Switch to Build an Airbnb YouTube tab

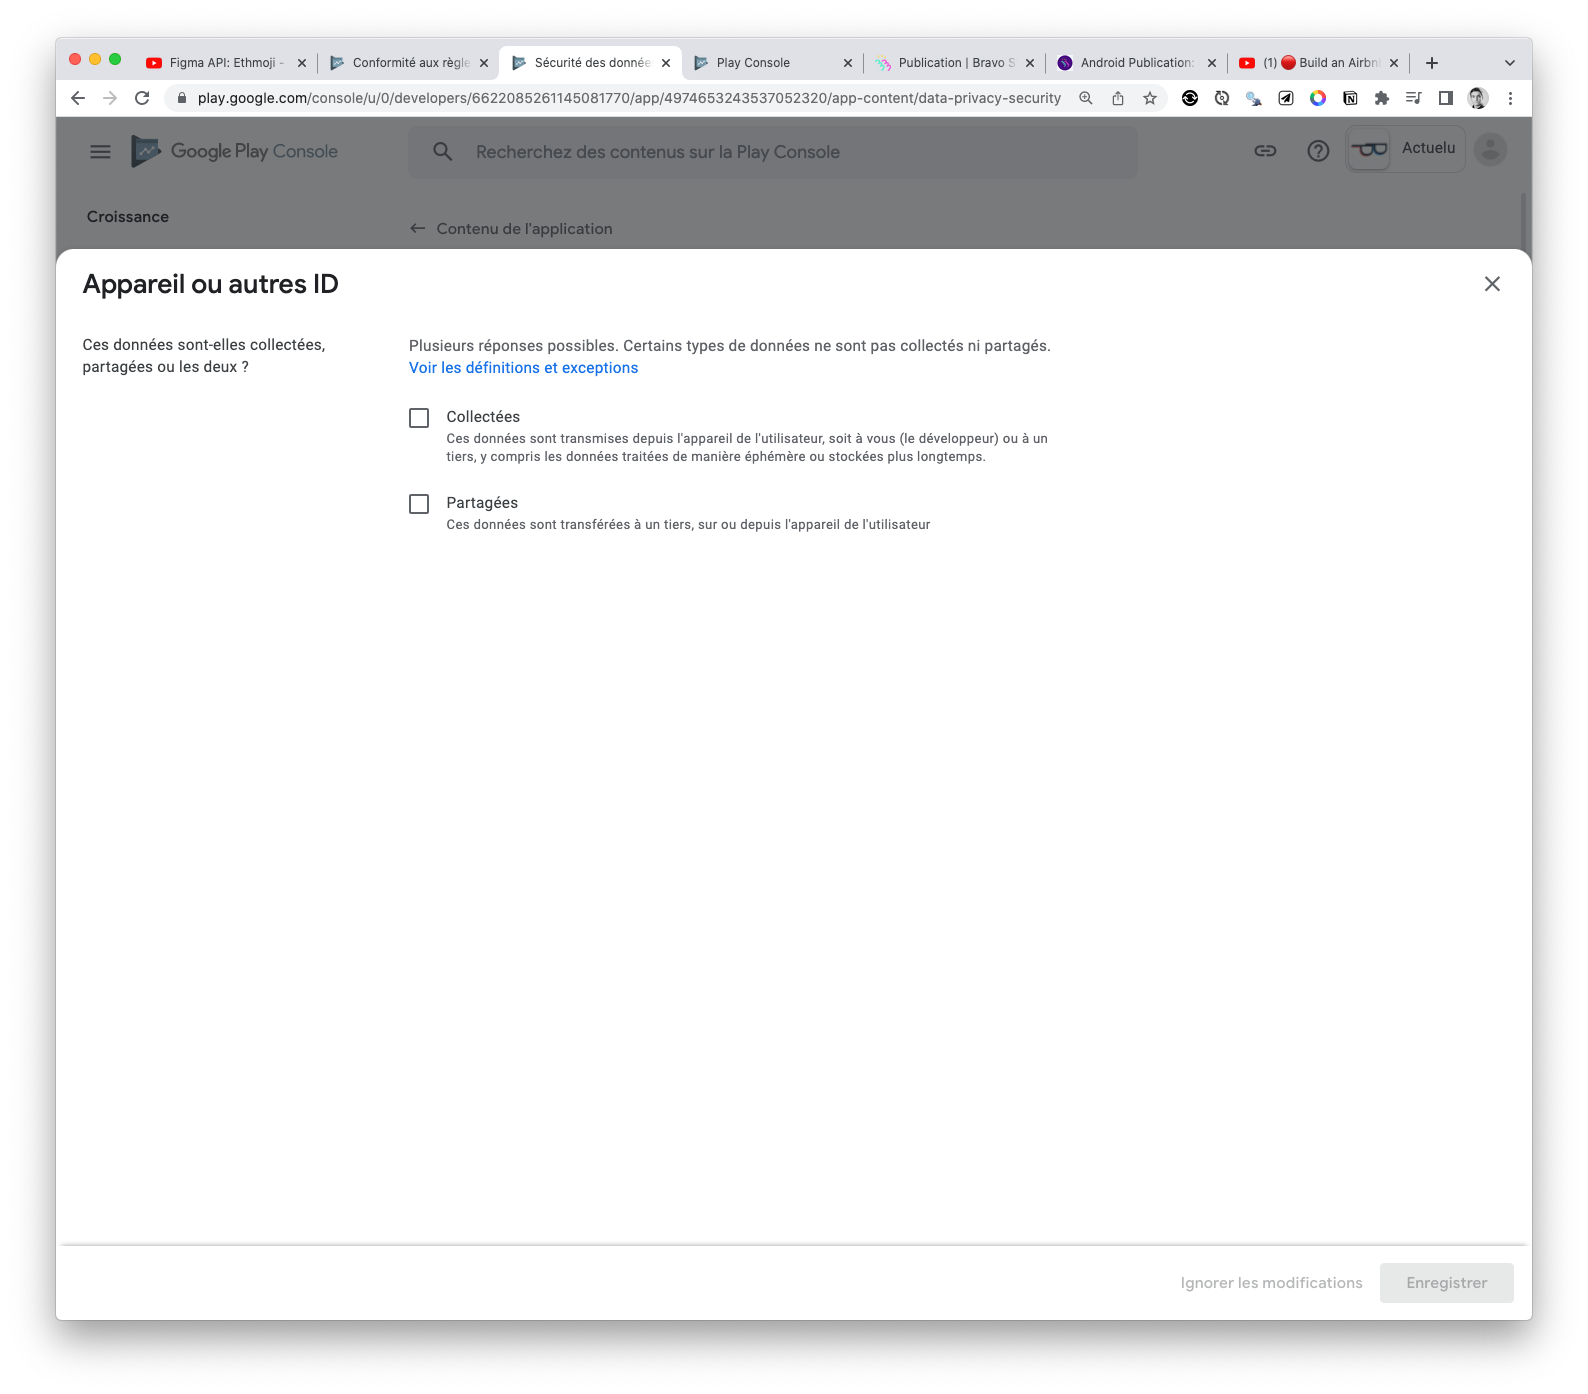pos(1317,63)
